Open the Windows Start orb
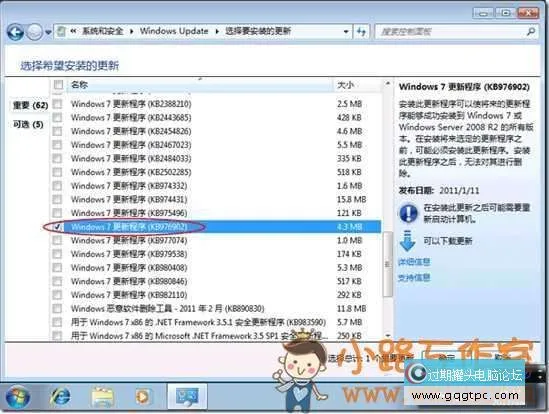This screenshot has width=549, height=414. [x=17, y=397]
